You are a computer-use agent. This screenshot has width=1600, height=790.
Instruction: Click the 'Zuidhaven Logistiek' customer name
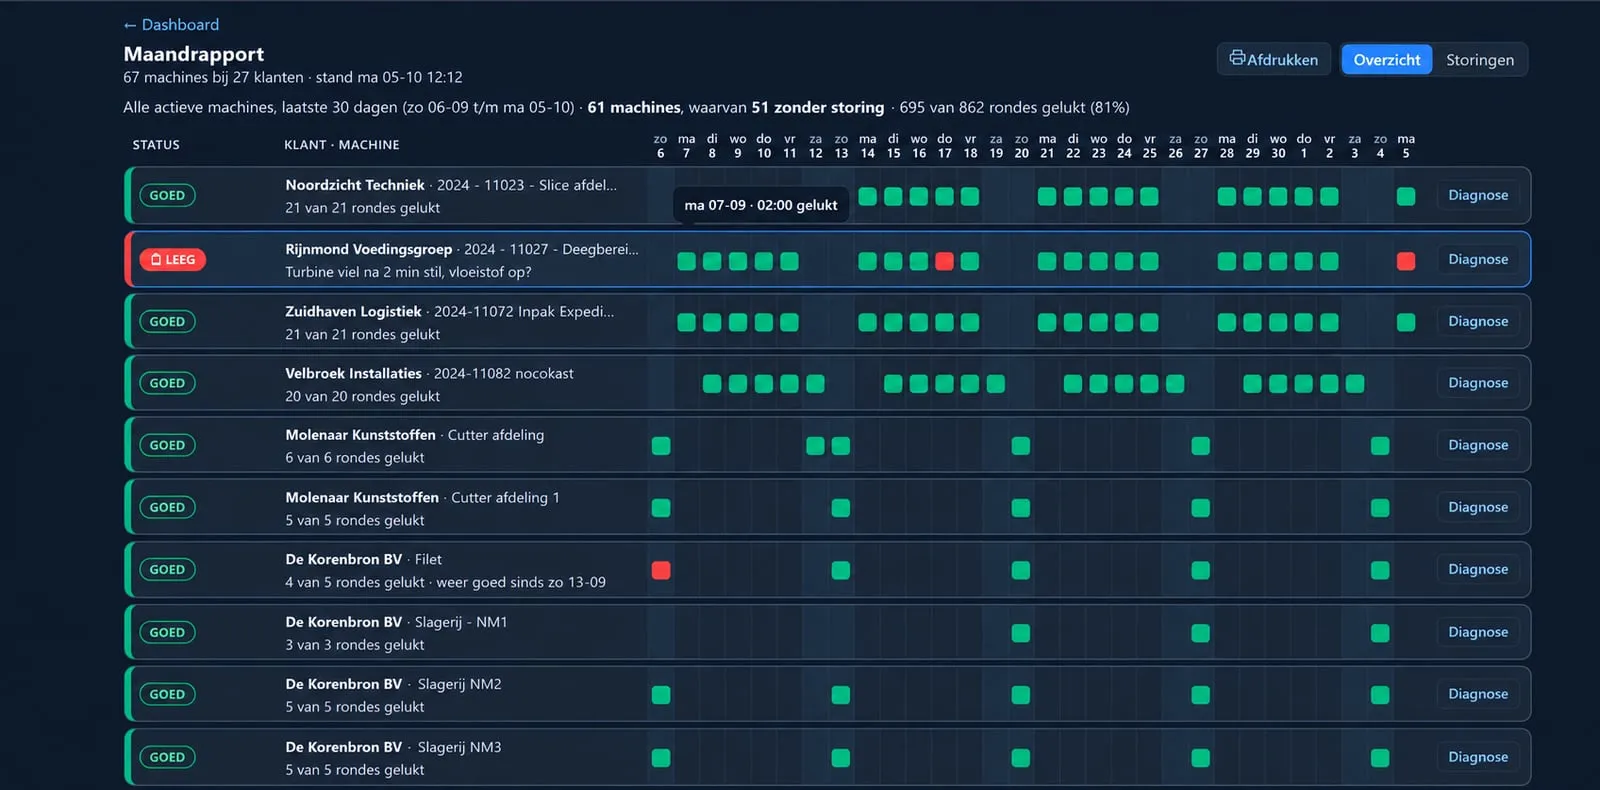coord(353,311)
